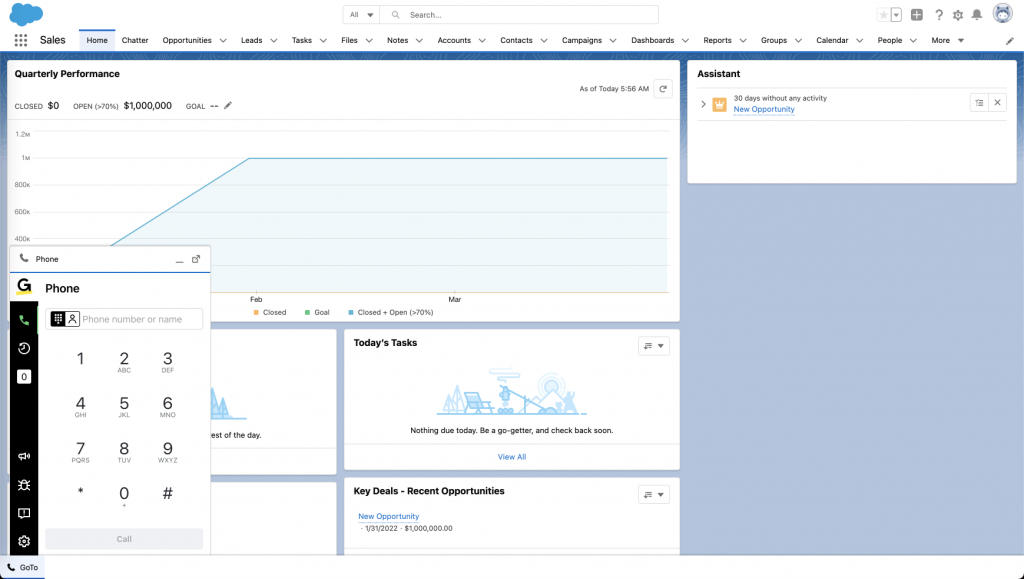Open the App Launcher grid icon
The width and height of the screenshot is (1024, 579).
[x=21, y=40]
